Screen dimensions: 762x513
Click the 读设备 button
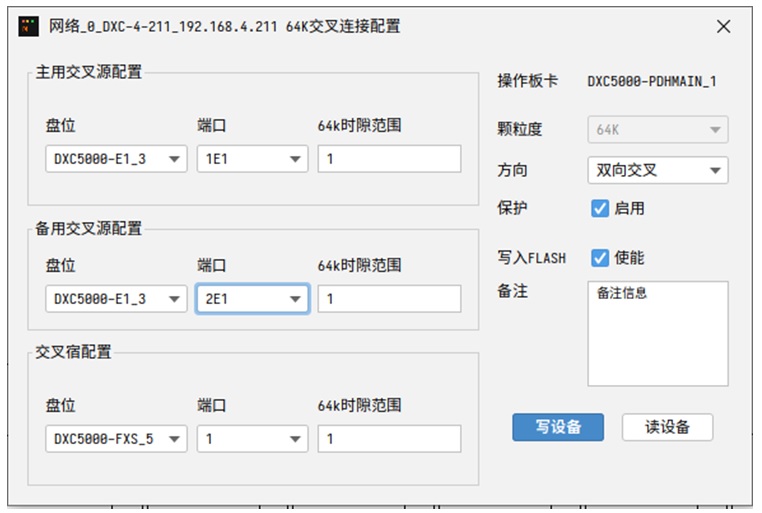click(667, 427)
